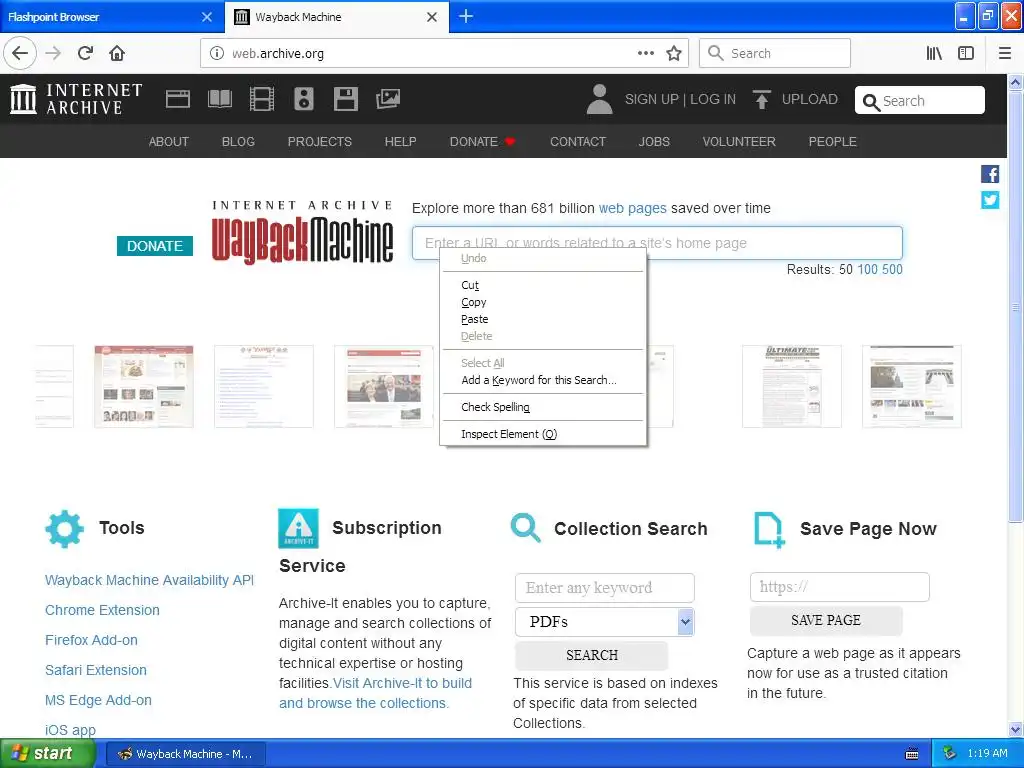Share the page on Twitter
Image resolution: width=1024 pixels, height=768 pixels.
[990, 200]
